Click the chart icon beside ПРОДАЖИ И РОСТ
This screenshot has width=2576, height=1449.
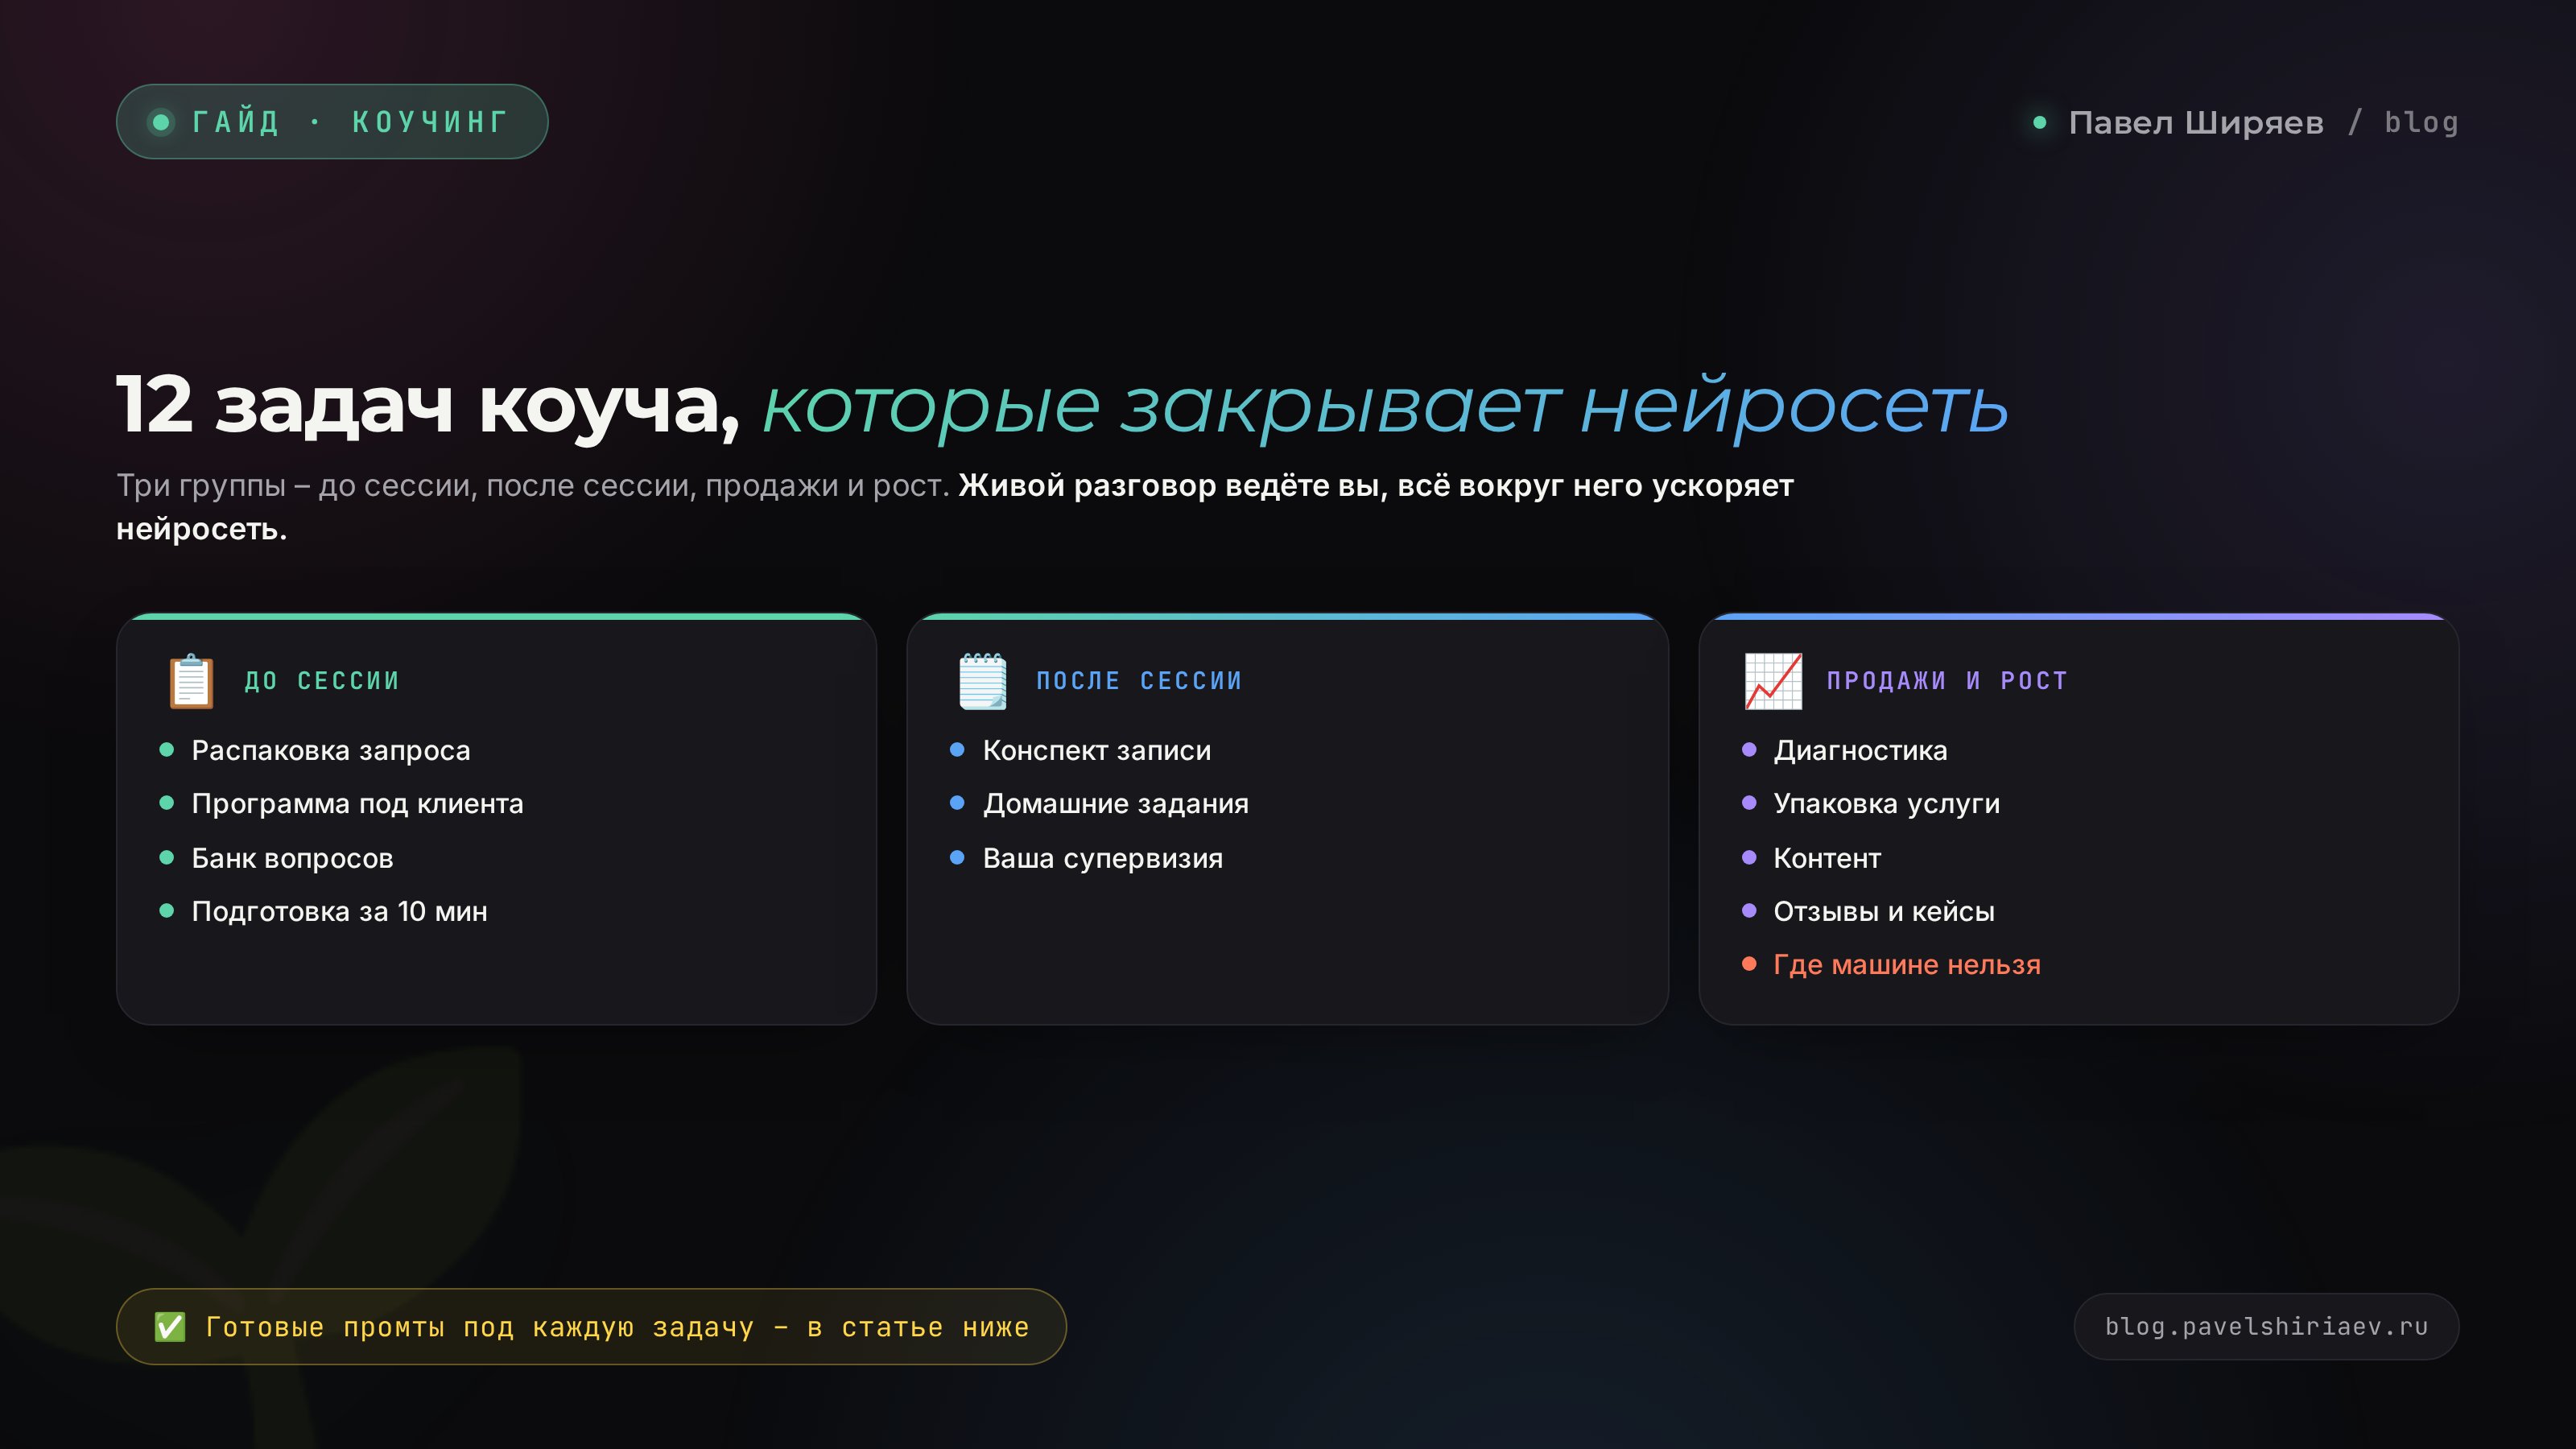click(1773, 681)
